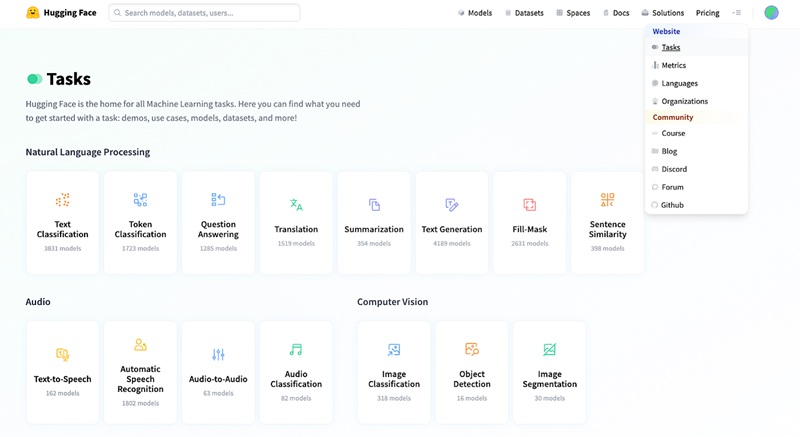Click the Translation card title
The height and width of the screenshot is (437, 800).
296,229
